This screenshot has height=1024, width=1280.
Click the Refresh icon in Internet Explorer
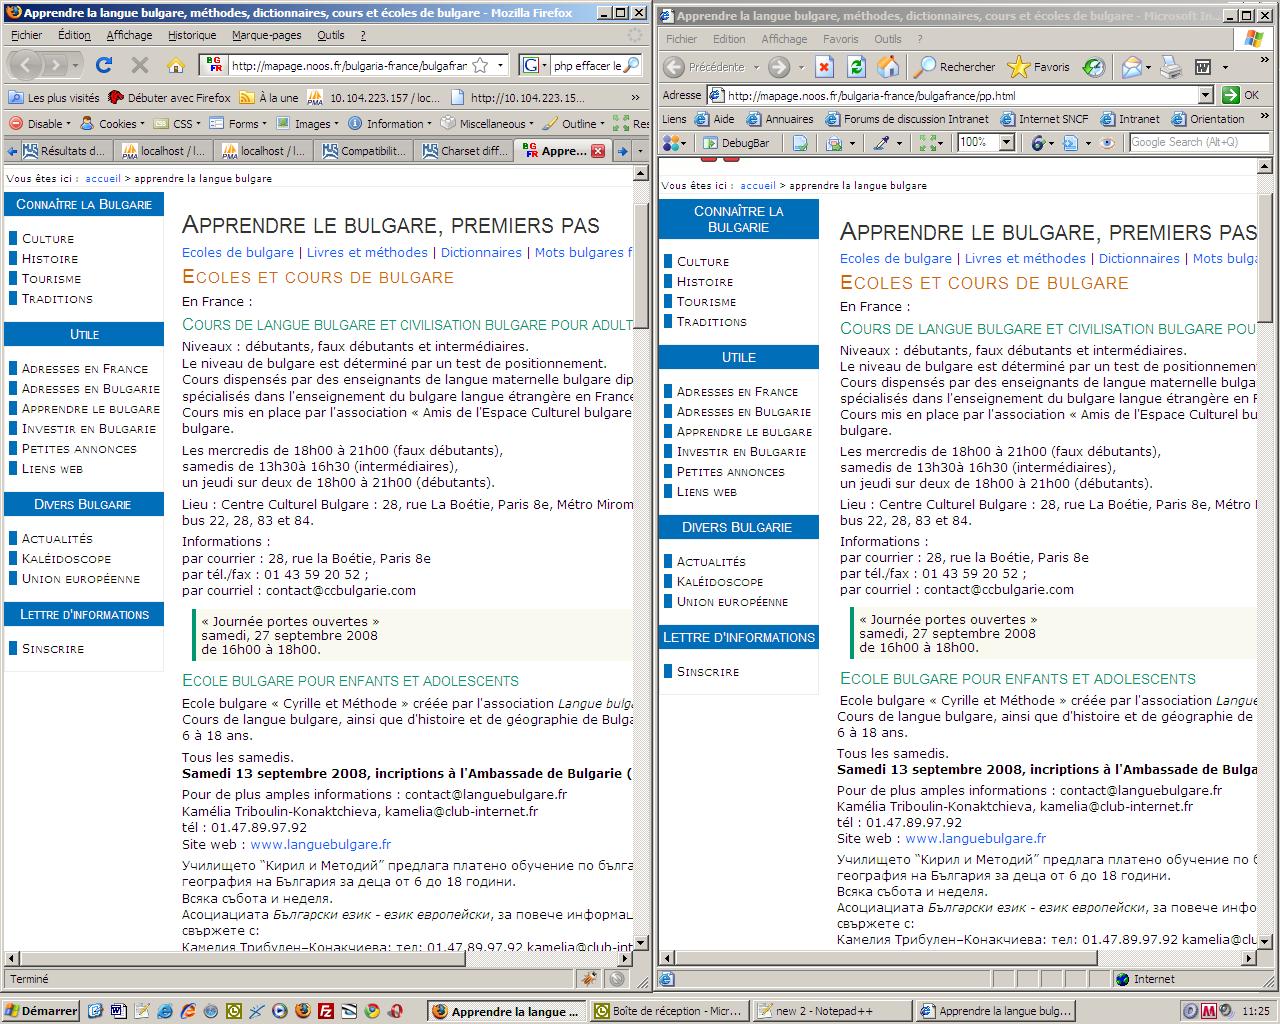point(856,67)
